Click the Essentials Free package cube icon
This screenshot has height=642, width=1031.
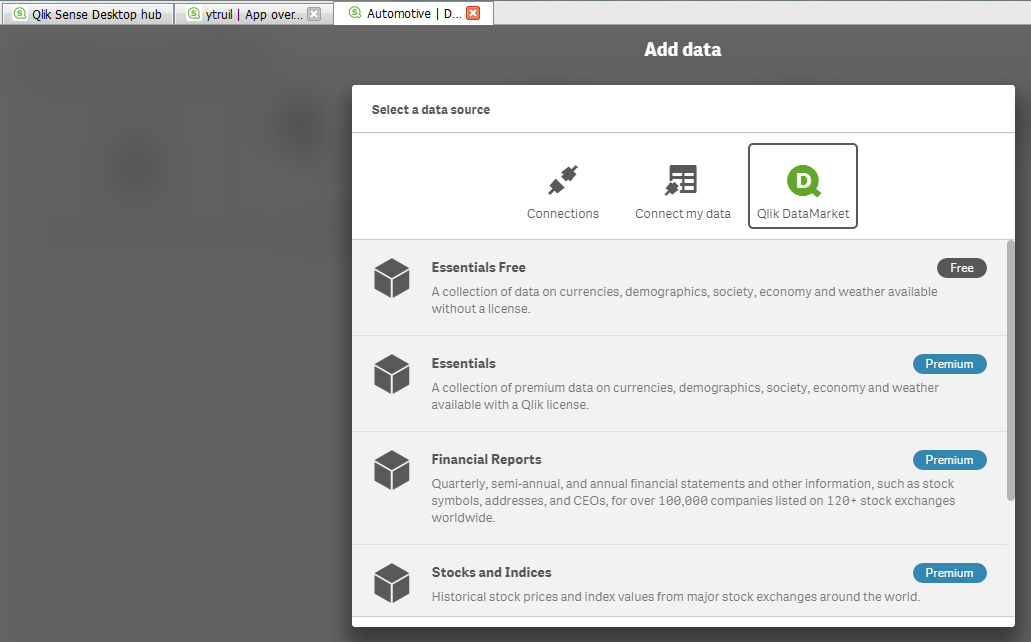(x=392, y=278)
